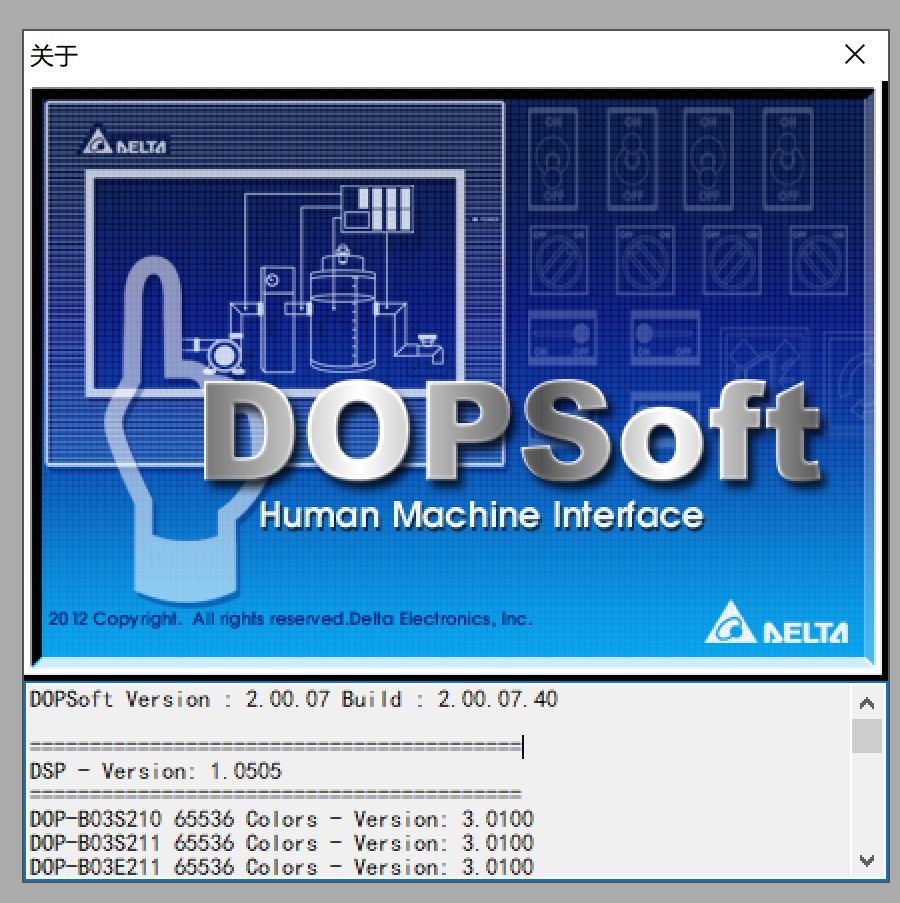Click the scrollbar thumb in the version box
Viewport: 900px width, 903px height.
(867, 736)
